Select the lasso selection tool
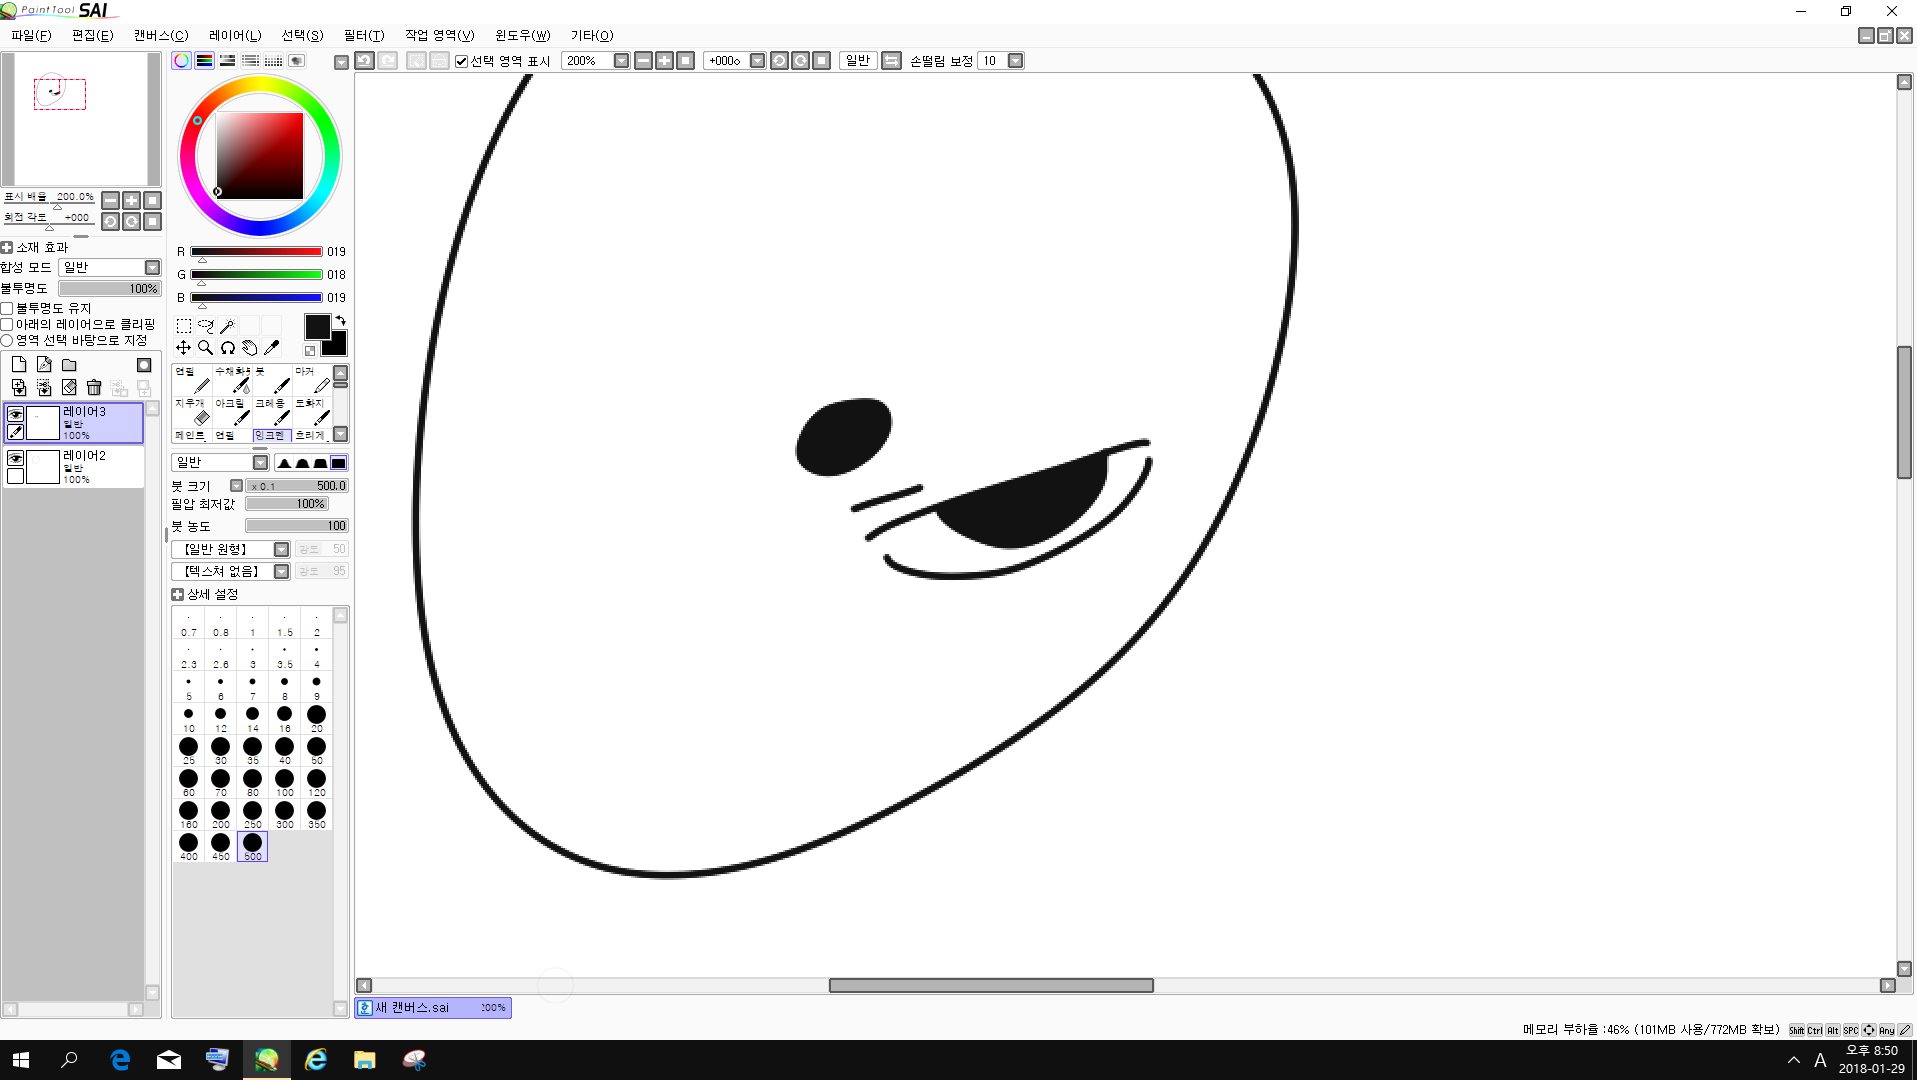 205,326
